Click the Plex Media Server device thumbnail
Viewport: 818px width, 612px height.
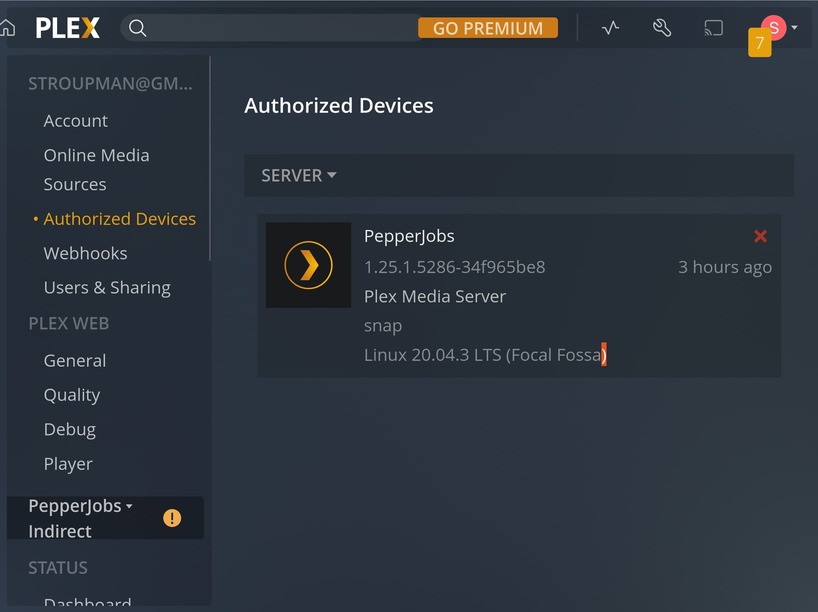pyautogui.click(x=308, y=265)
